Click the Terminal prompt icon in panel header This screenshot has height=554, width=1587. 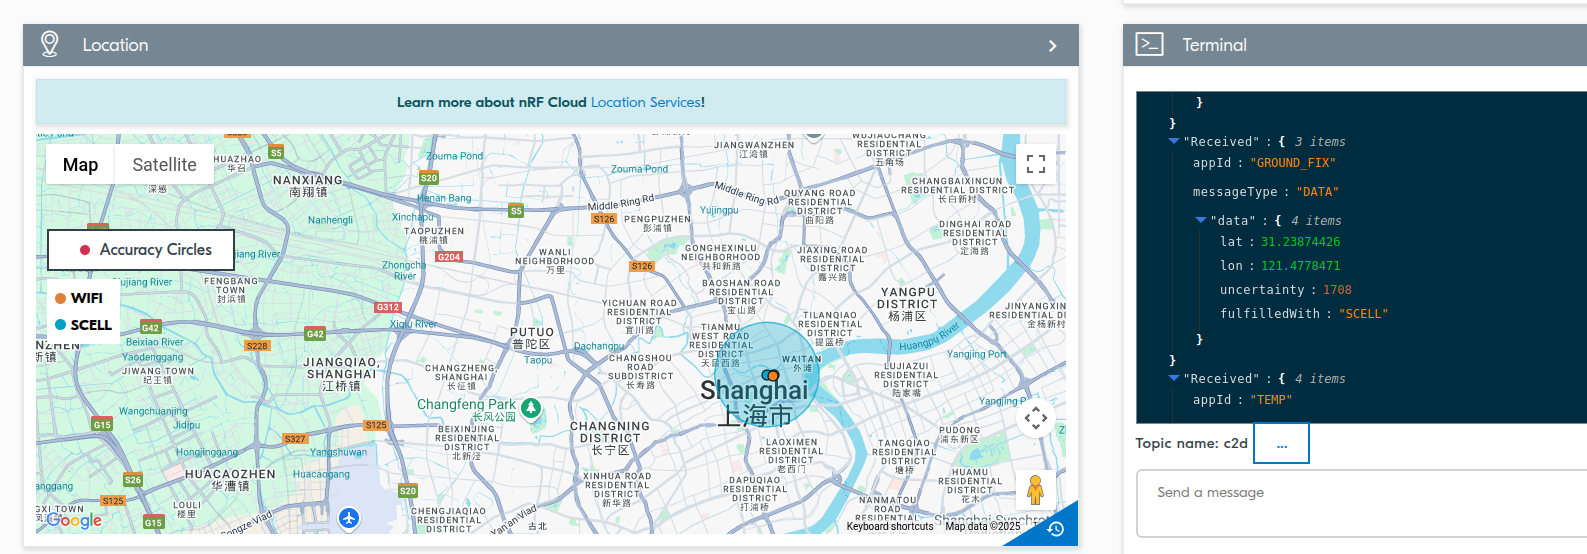[1149, 44]
